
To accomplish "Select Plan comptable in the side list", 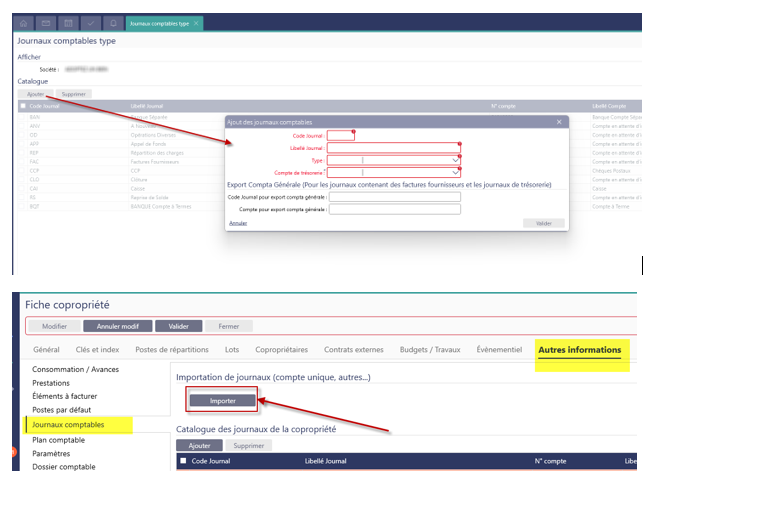I will click(x=59, y=439).
